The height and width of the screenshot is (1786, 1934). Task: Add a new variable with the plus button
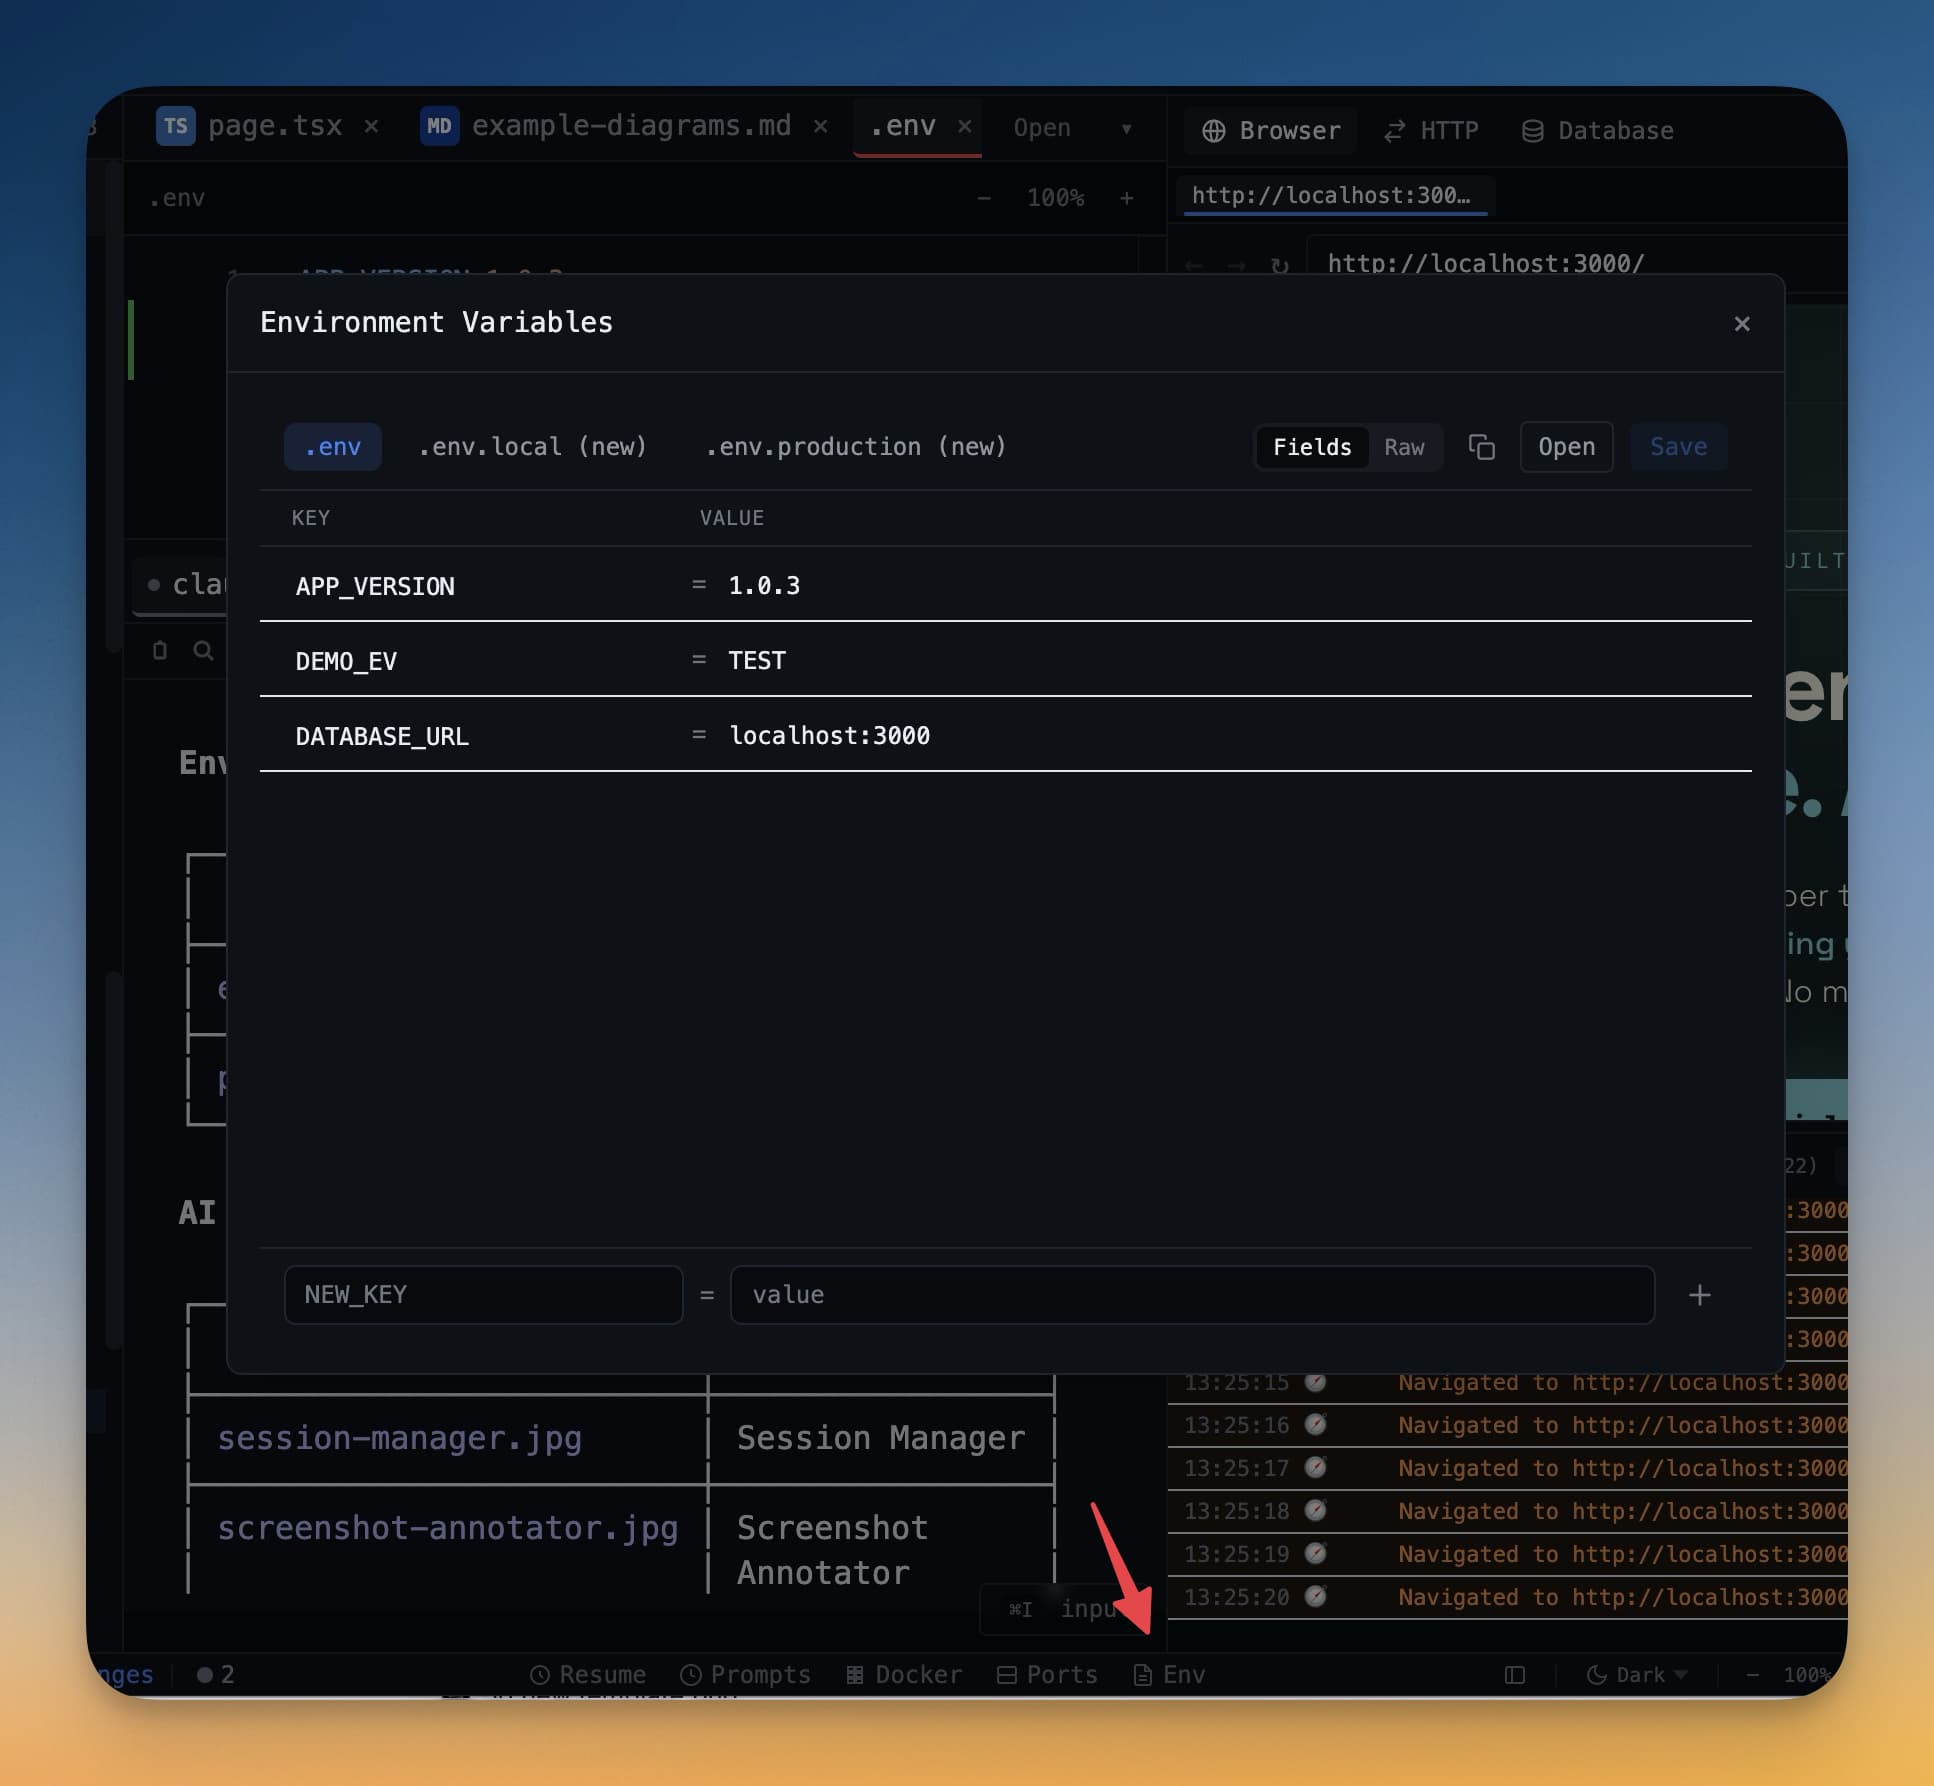(x=1700, y=1295)
